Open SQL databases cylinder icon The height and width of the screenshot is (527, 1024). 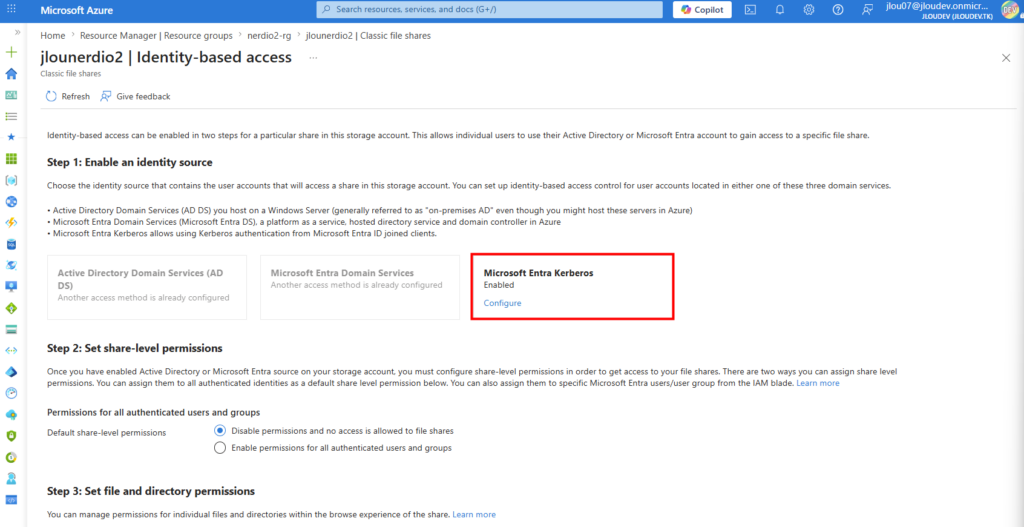[x=11, y=244]
